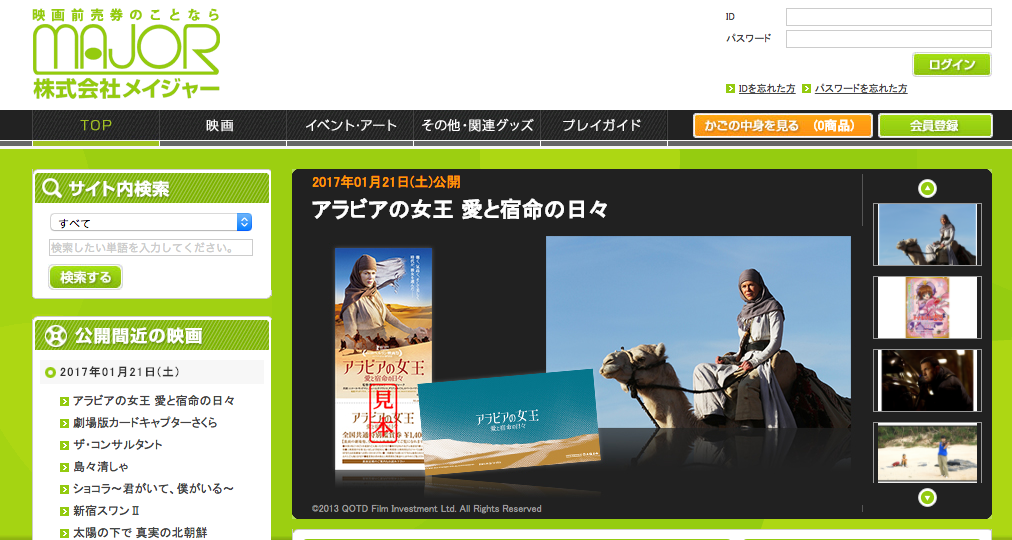Select the dark man portrait thumbnail
The width and height of the screenshot is (1012, 540).
pos(927,380)
